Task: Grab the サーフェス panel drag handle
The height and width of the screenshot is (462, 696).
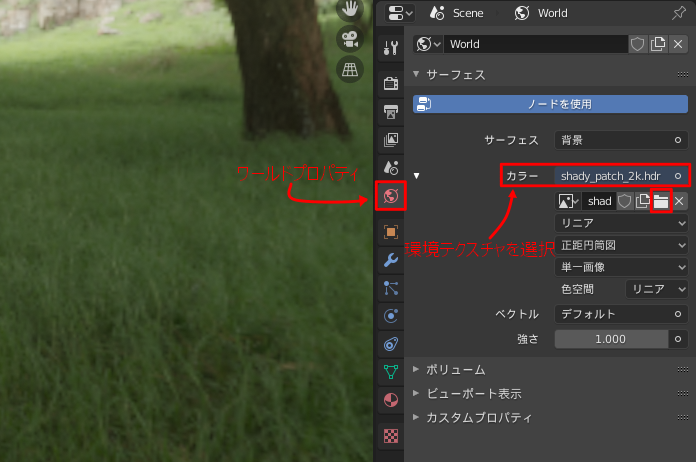Action: [683, 75]
